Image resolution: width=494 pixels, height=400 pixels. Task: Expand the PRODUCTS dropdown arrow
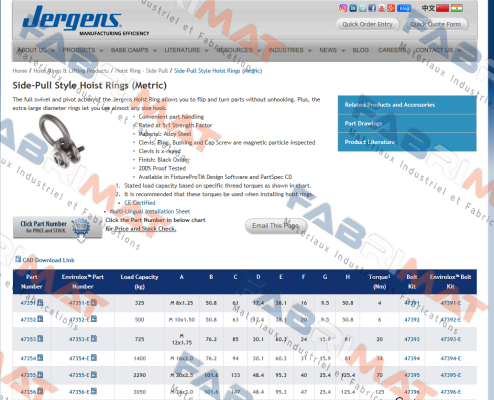101,51
